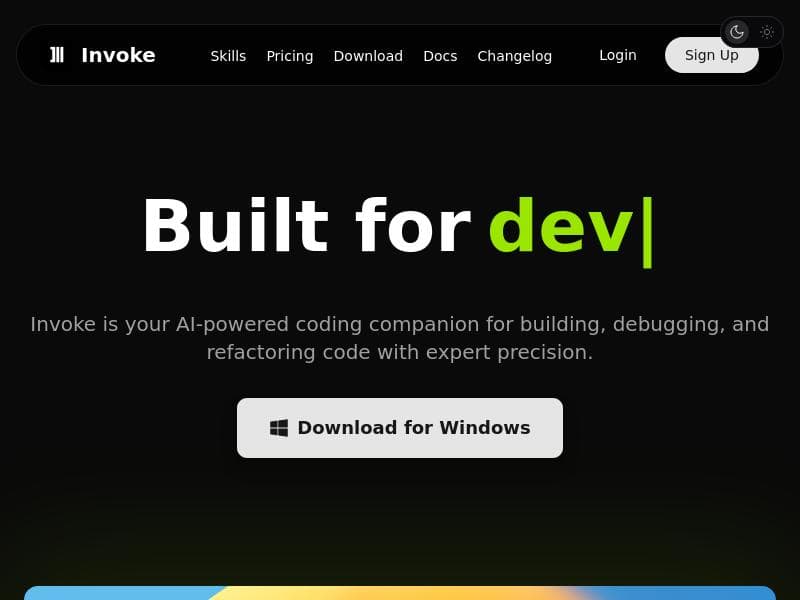Click the colorful preview image at bottom
The image size is (800, 600).
400,592
